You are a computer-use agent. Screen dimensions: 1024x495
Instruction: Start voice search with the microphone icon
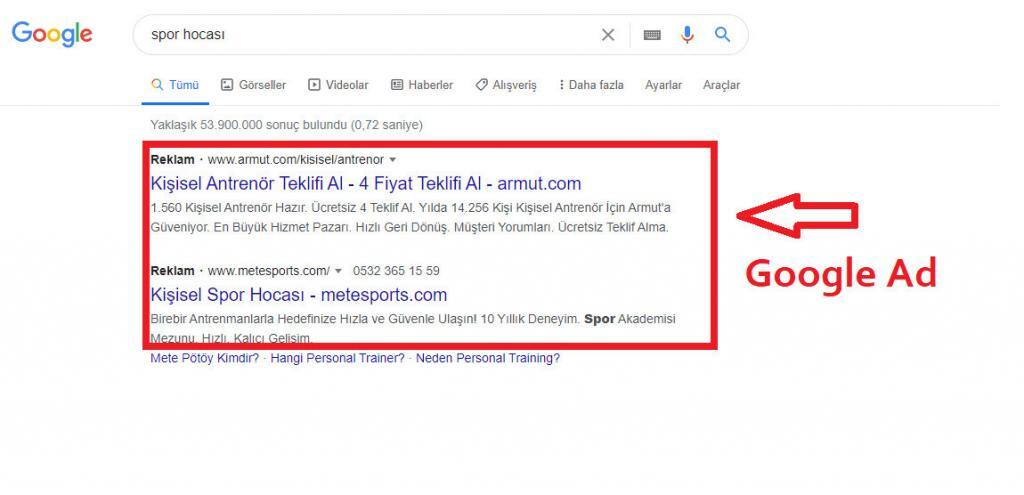(x=687, y=35)
